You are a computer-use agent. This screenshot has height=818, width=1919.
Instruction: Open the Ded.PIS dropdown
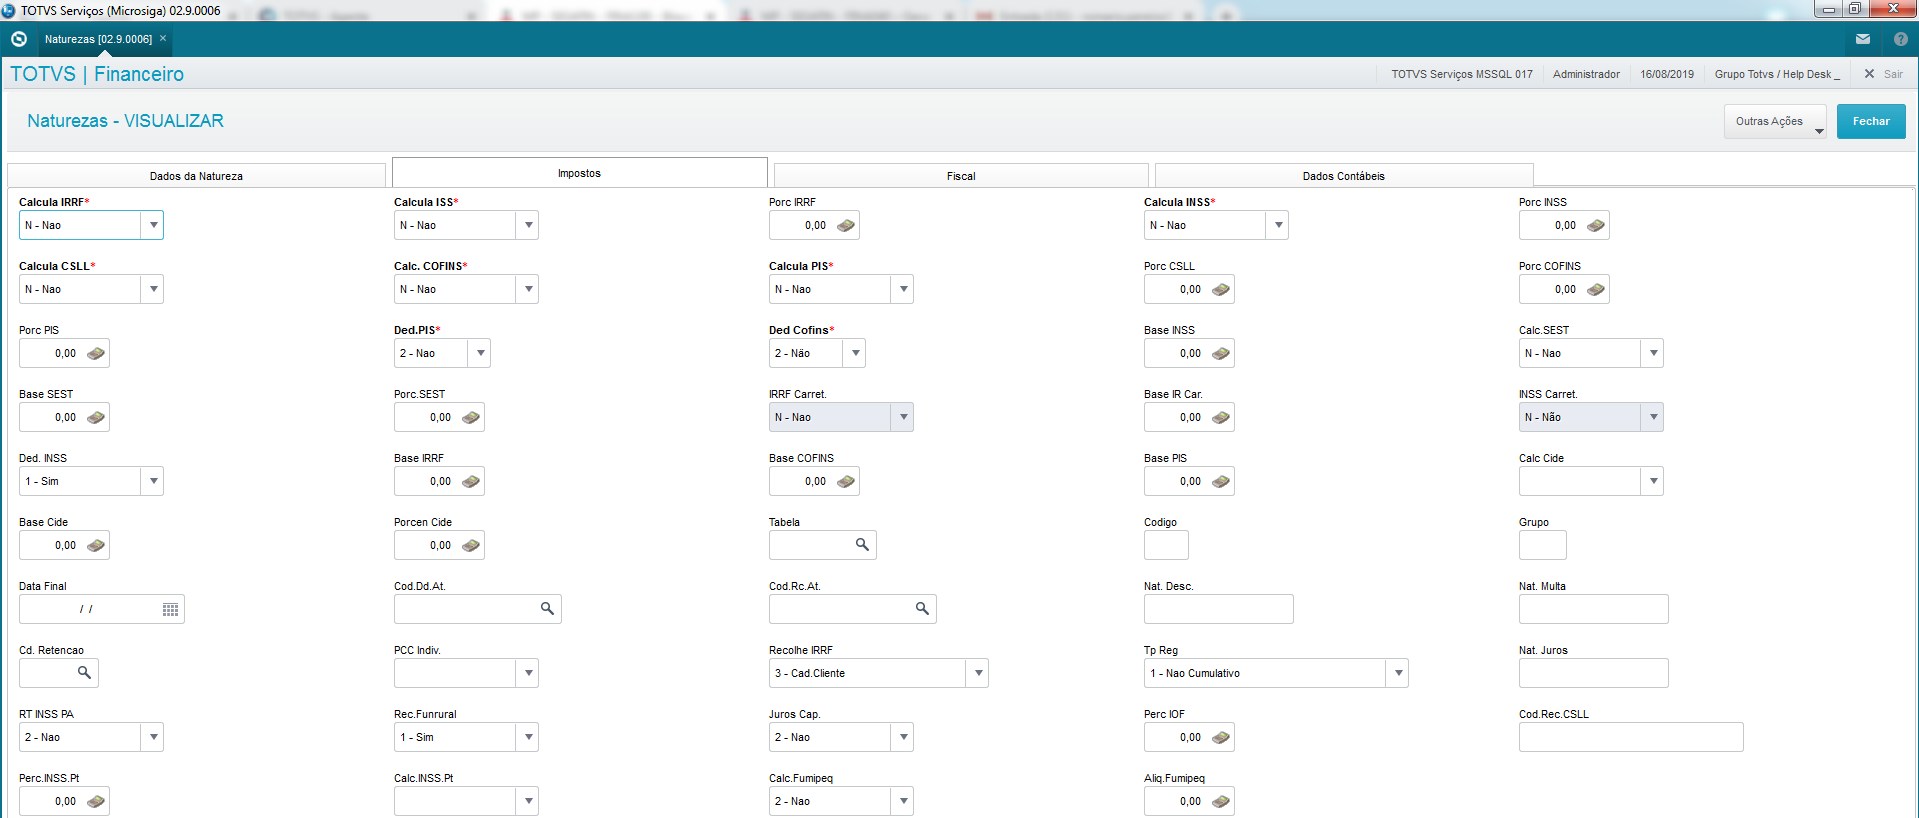(x=480, y=353)
